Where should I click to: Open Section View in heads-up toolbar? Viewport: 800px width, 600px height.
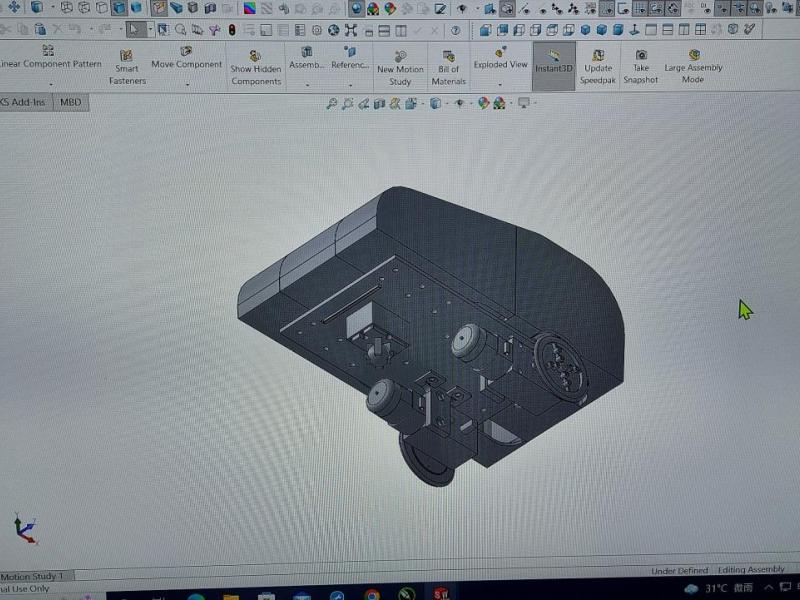click(x=379, y=104)
